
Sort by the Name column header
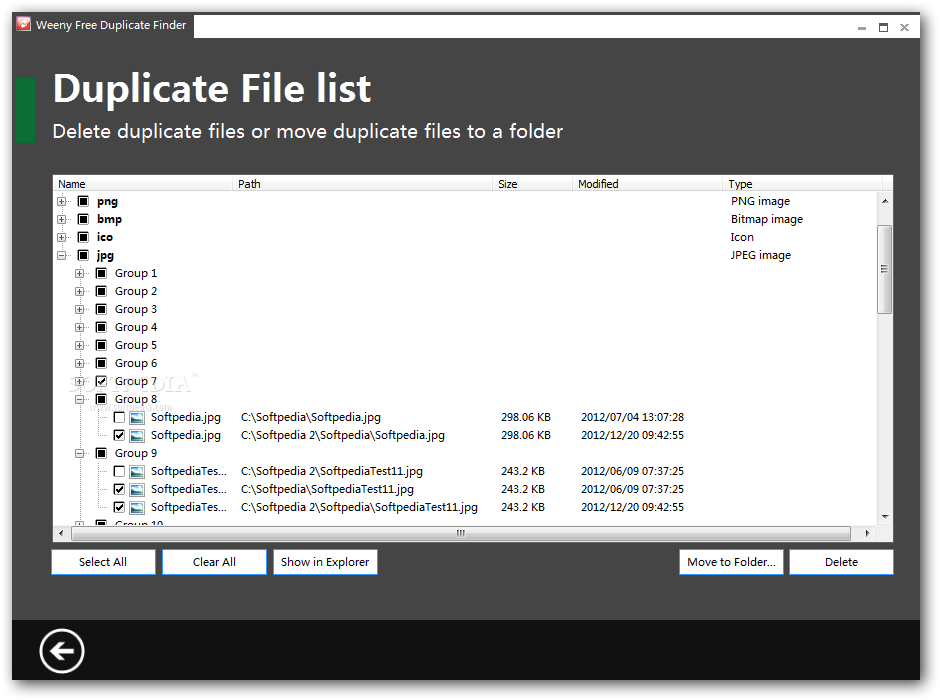pyautogui.click(x=143, y=184)
